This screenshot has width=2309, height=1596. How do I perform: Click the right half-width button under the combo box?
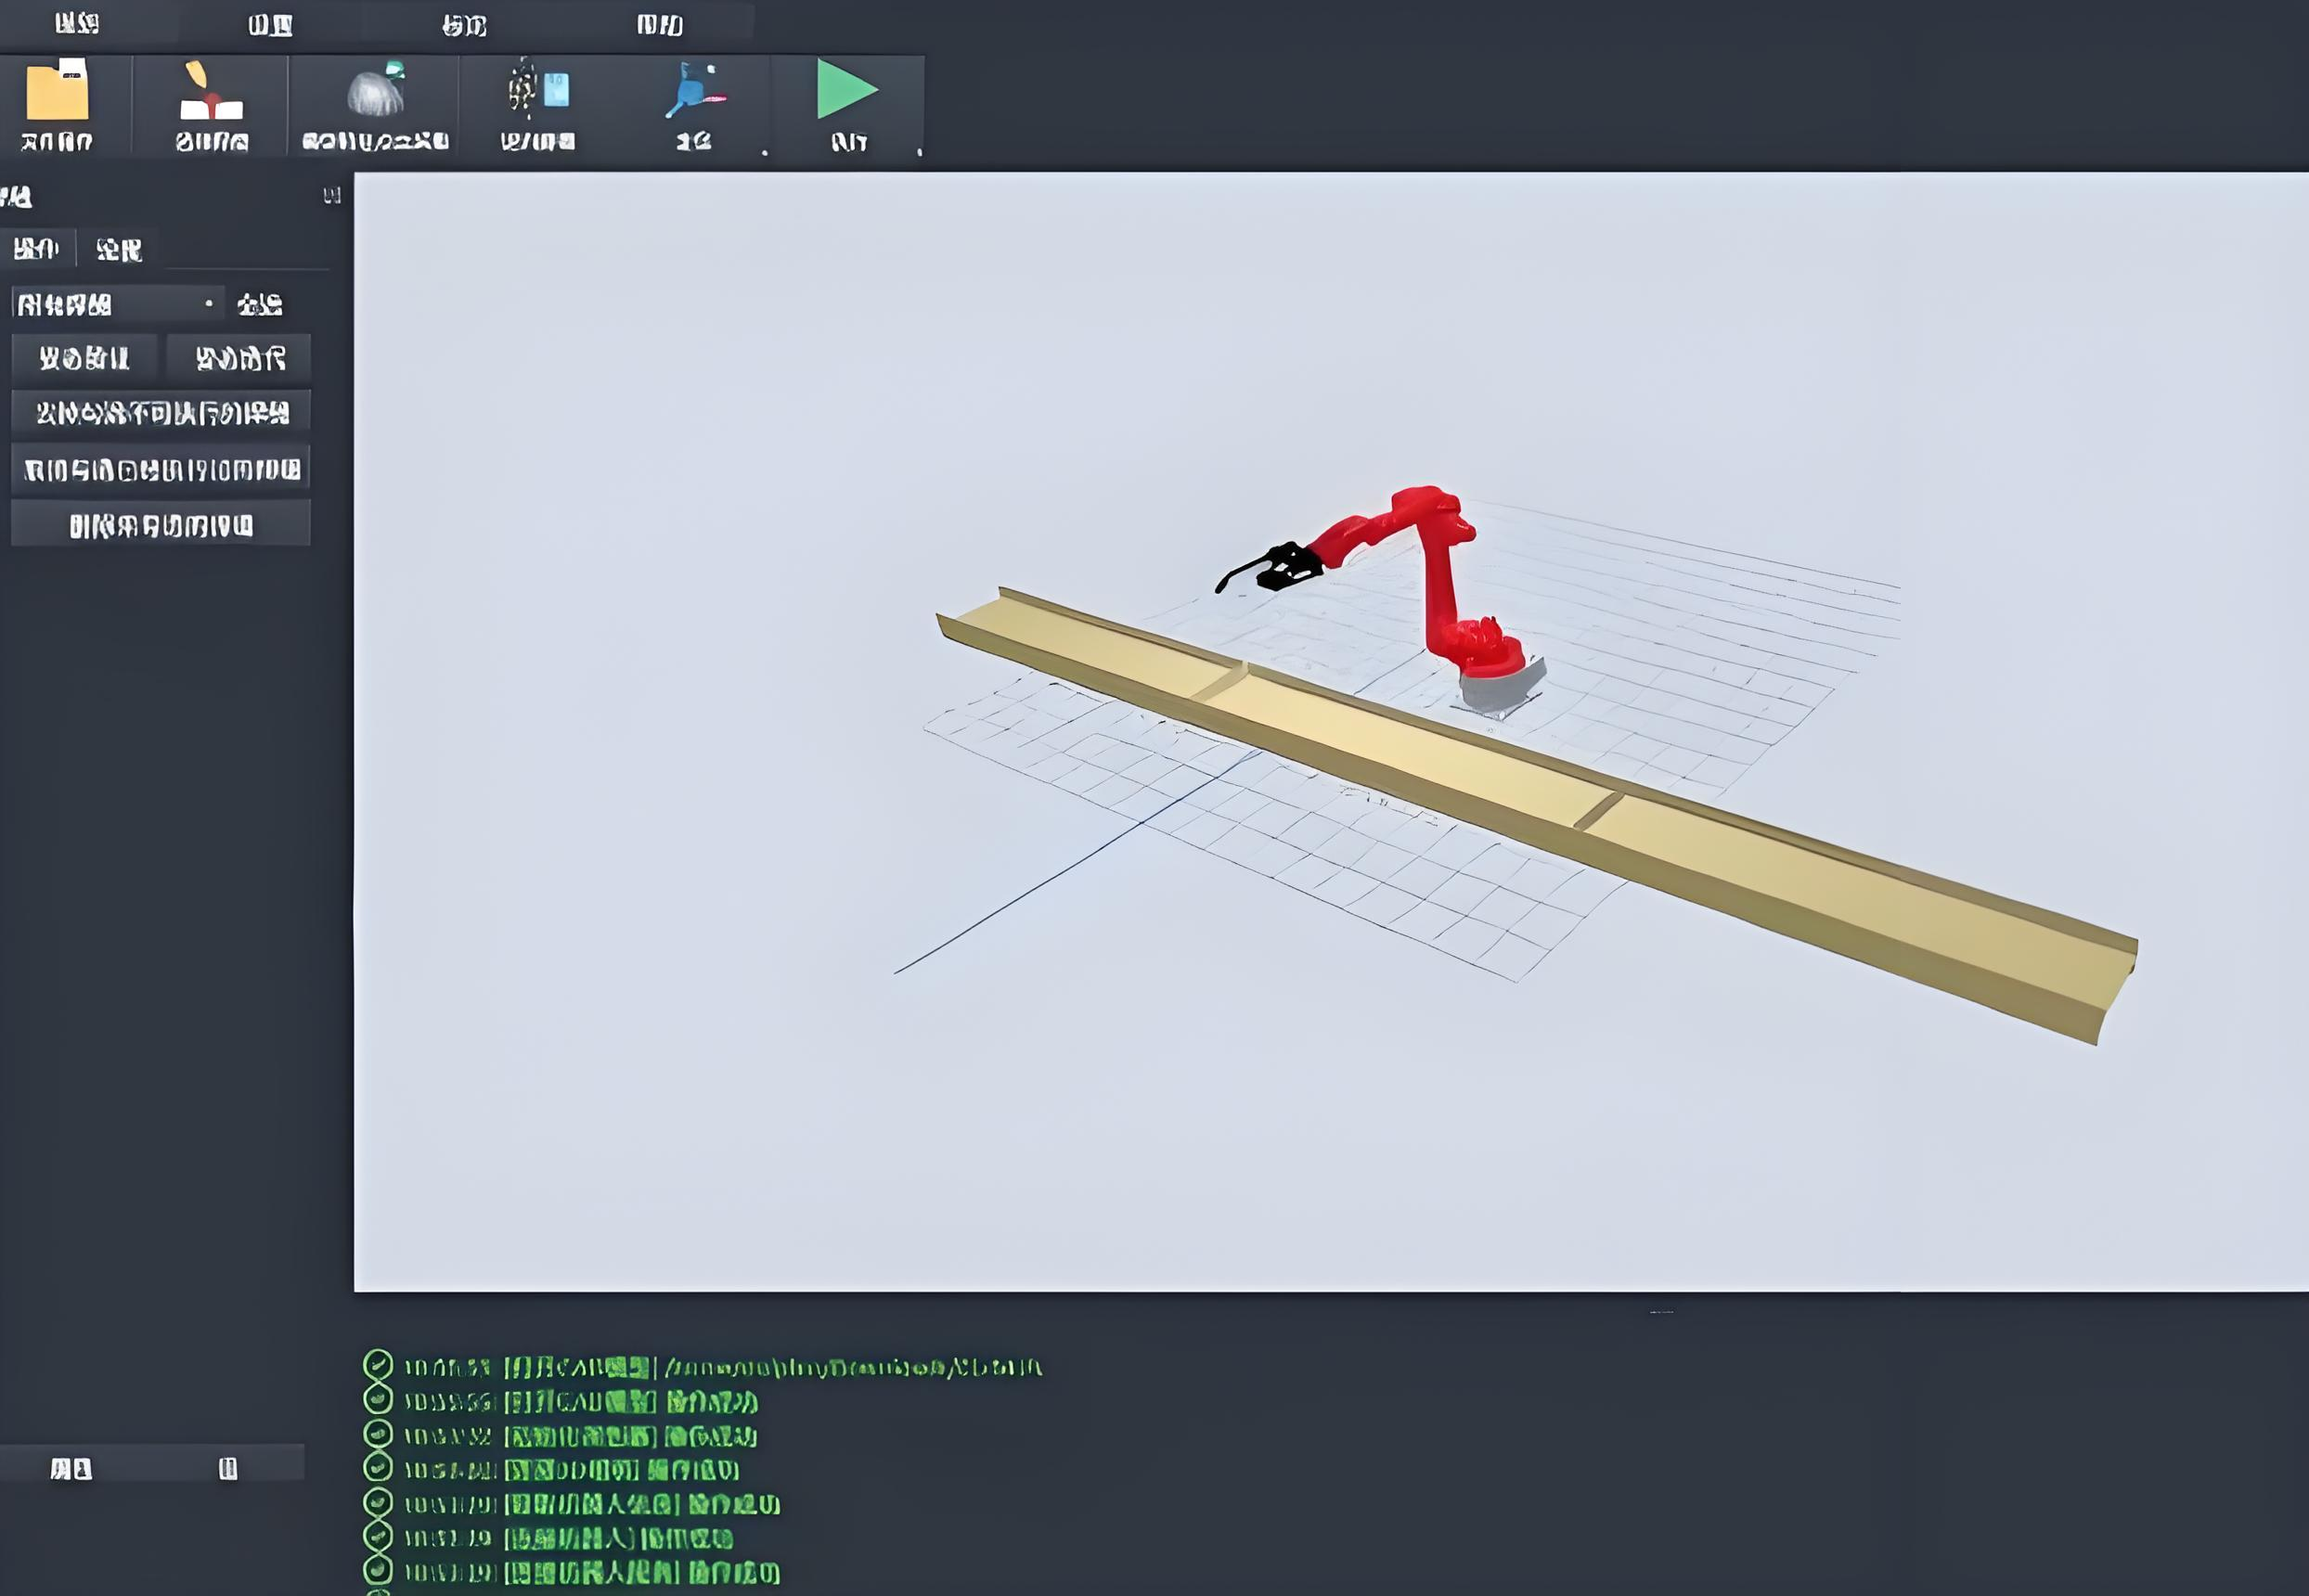click(240, 358)
